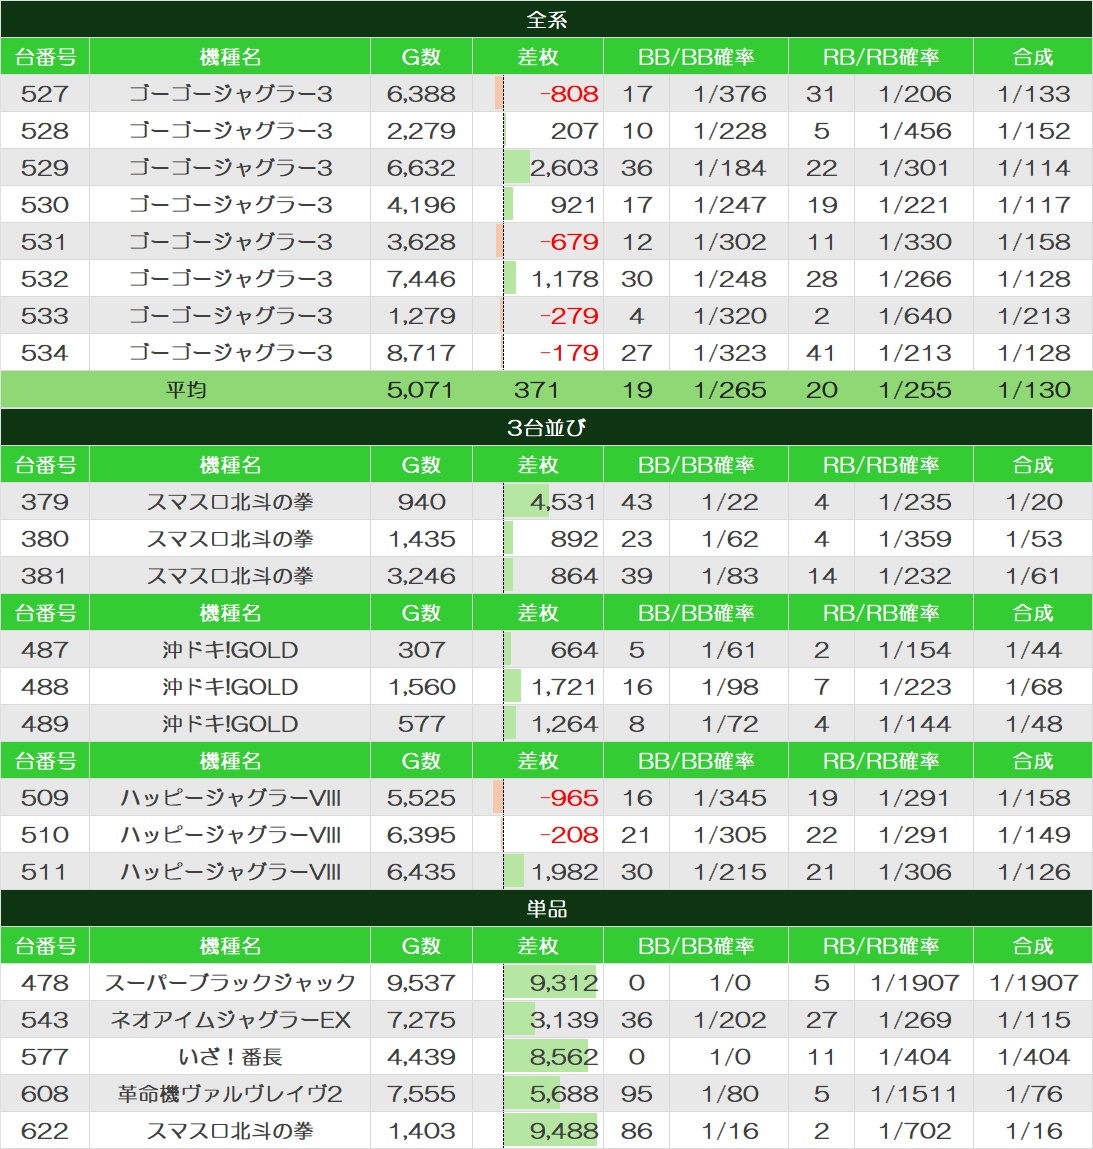Click the 1/404 combined rate in row 577

[1033, 1057]
